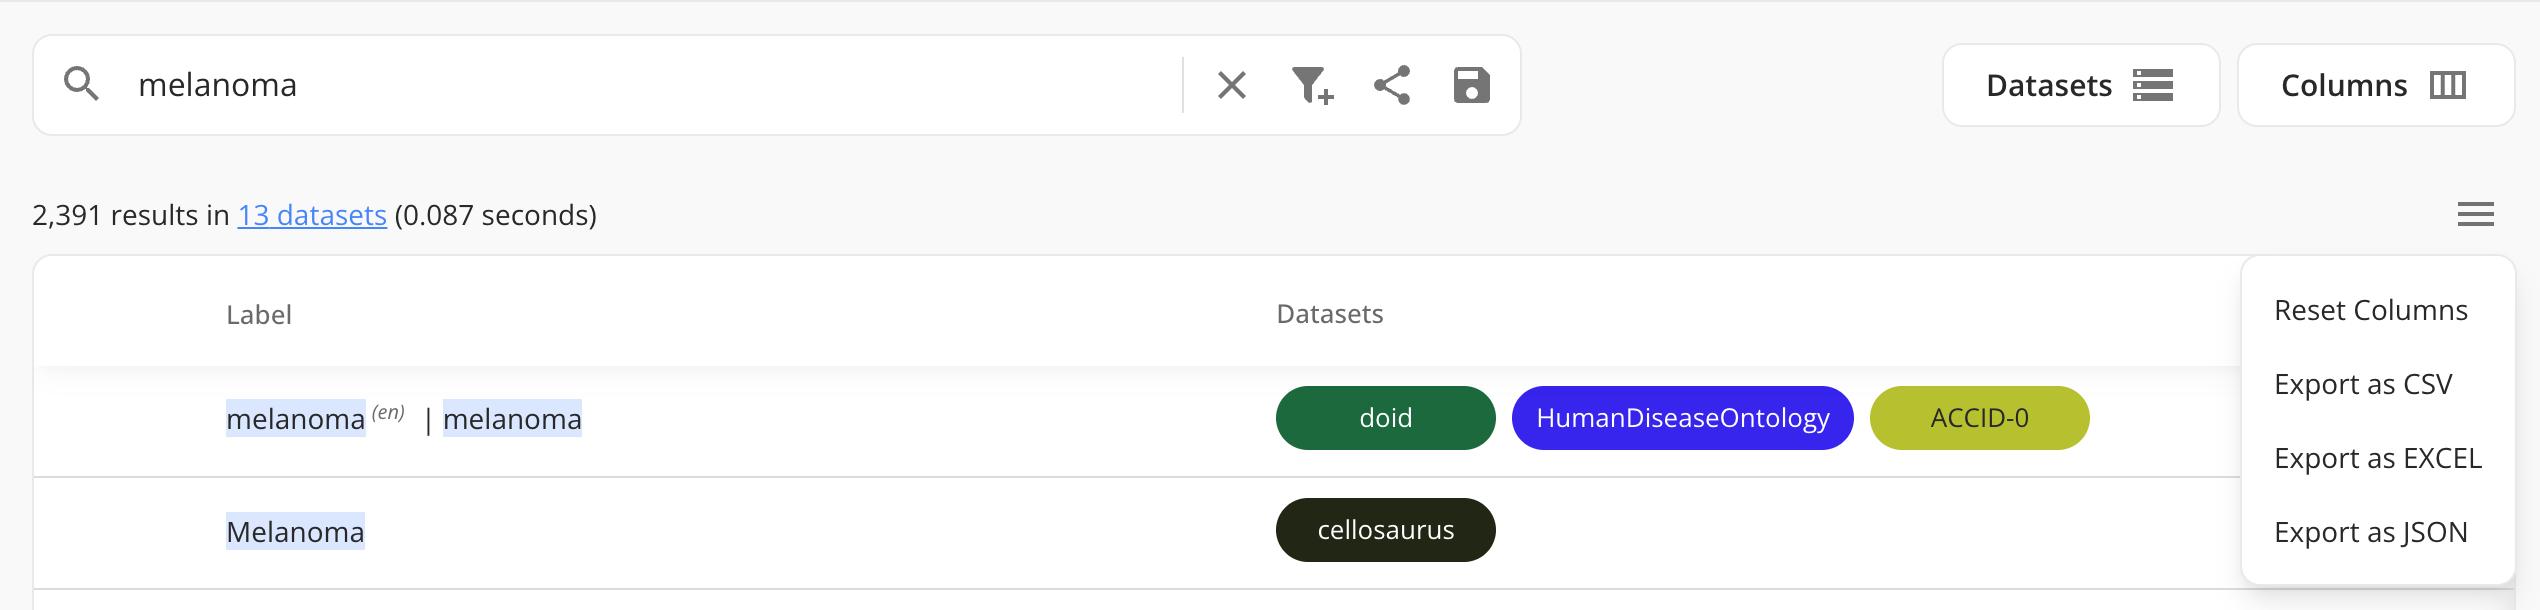Click the dark cellosaurus dataset tag
The image size is (2540, 610).
click(x=1385, y=530)
